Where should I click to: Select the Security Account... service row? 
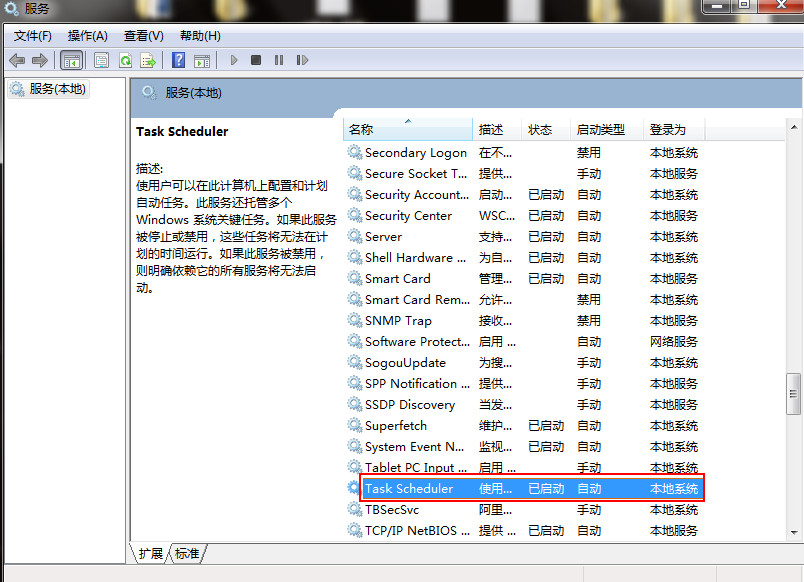pyautogui.click(x=523, y=195)
